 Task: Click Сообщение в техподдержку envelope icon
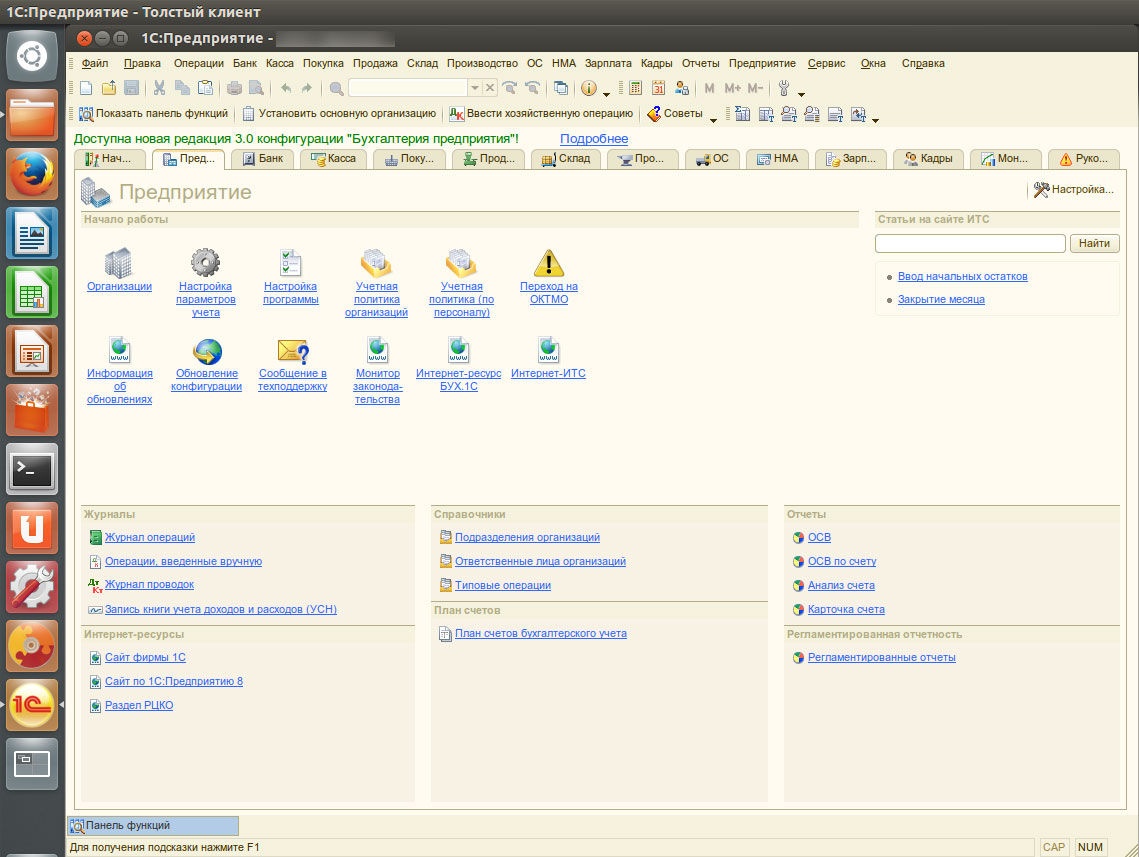coord(292,350)
